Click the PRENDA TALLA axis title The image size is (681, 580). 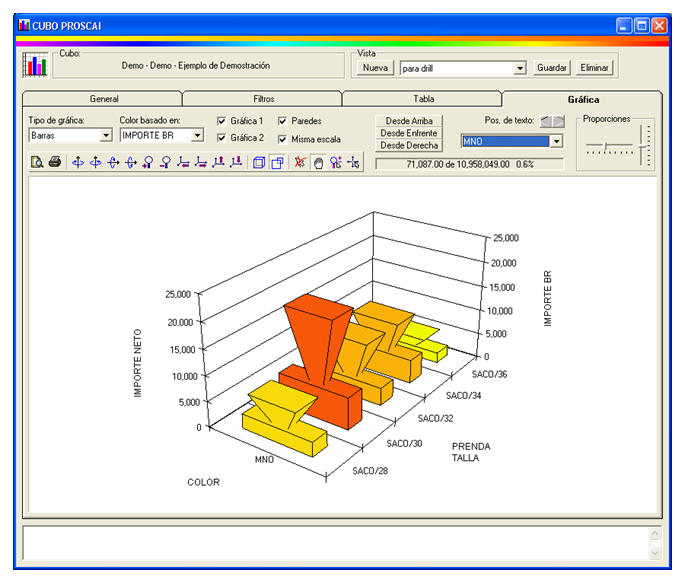click(471, 452)
